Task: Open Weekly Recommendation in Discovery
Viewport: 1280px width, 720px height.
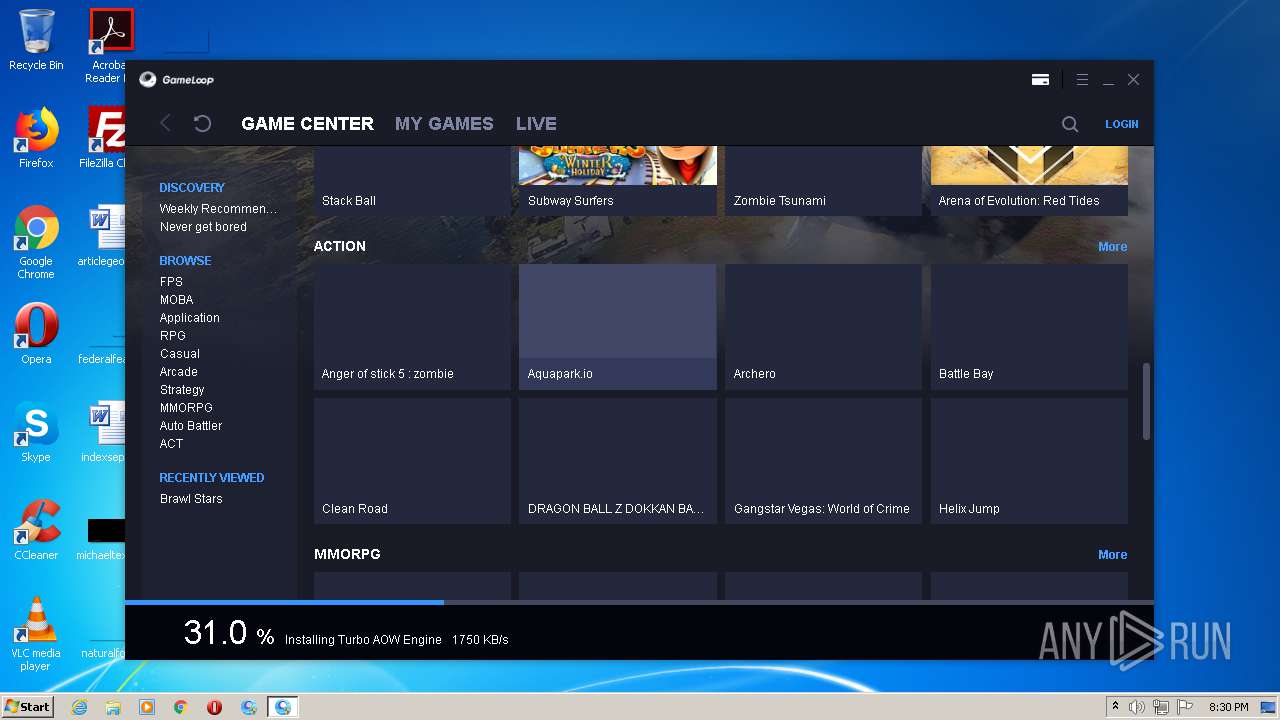Action: coord(218,209)
